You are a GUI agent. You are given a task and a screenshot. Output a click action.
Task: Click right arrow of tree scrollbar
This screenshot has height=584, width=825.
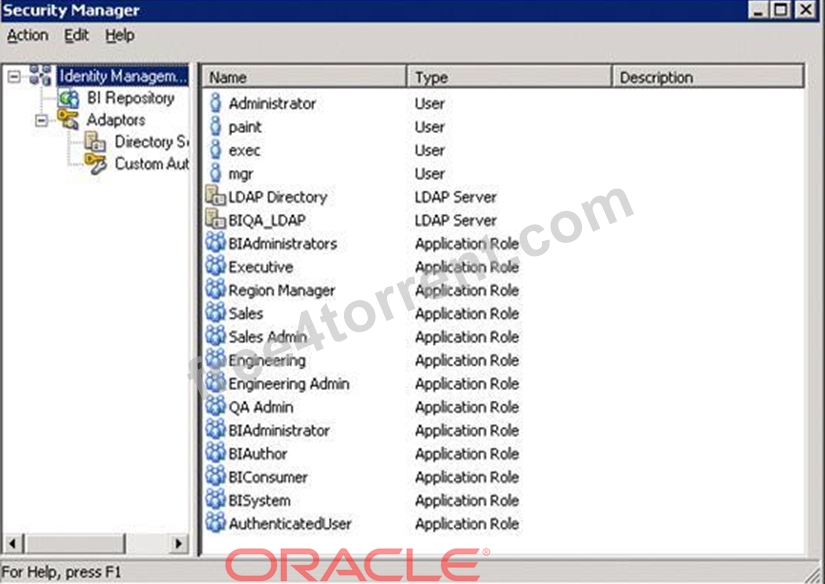point(178,543)
